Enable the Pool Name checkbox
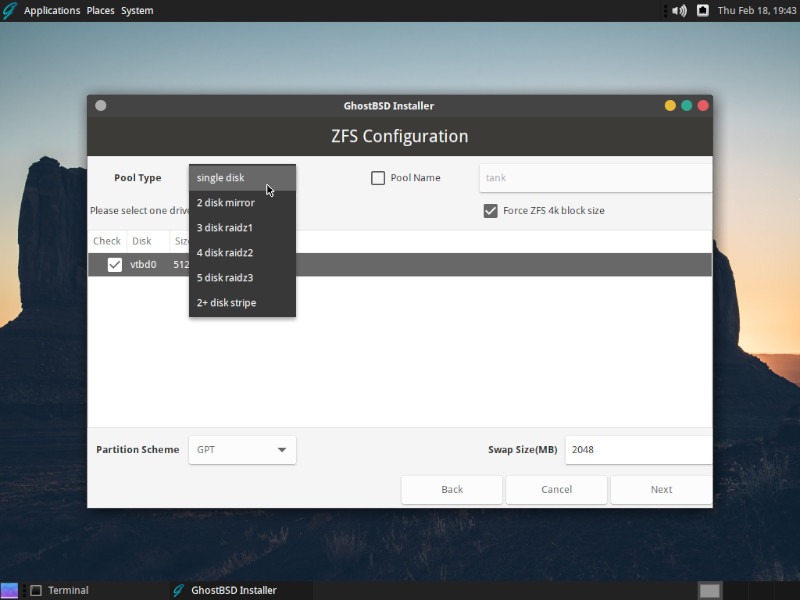800x600 pixels. 377,177
